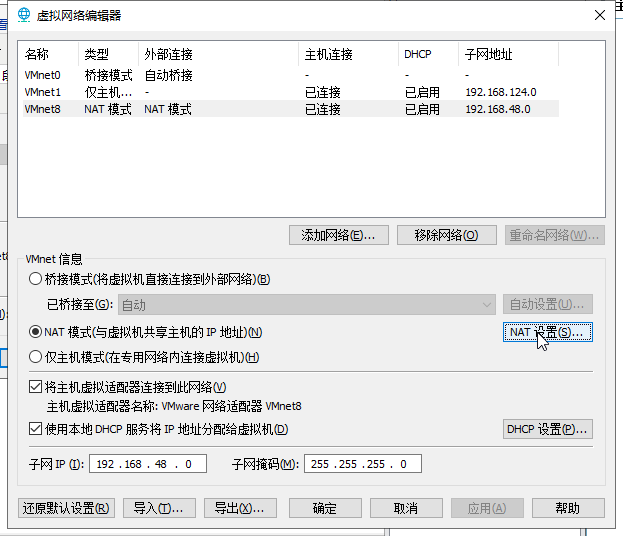Click the 类型 column header
The height and width of the screenshot is (536, 623).
tap(108, 54)
